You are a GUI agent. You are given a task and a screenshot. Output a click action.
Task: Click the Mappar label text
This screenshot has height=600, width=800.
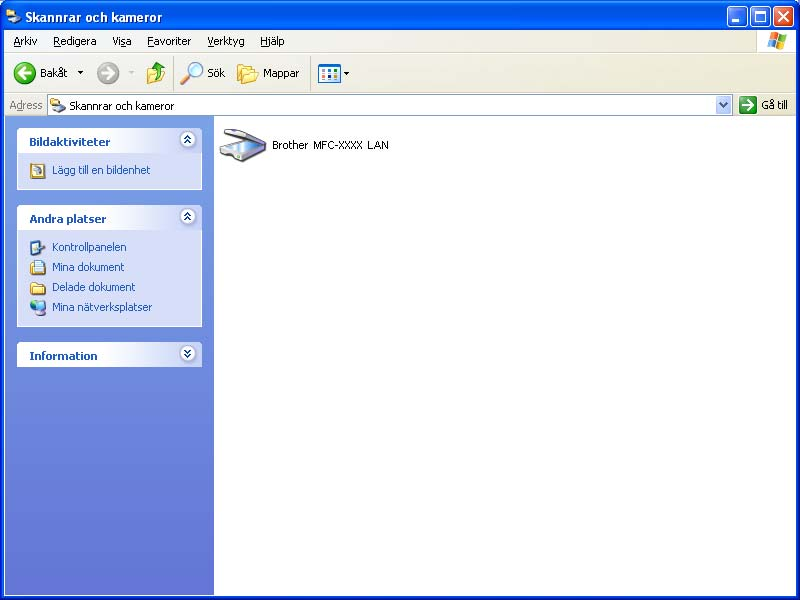[x=281, y=73]
